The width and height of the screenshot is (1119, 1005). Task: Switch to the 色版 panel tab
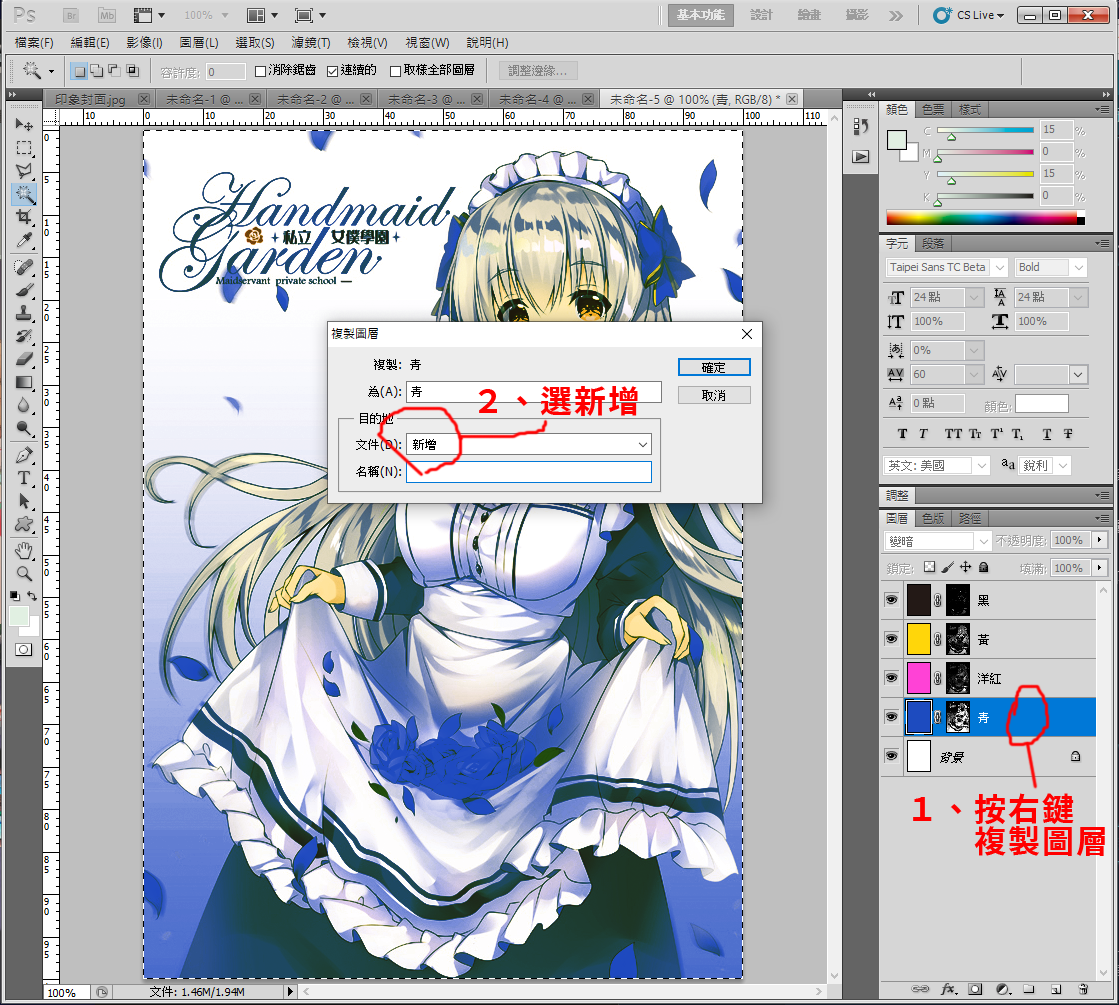coord(933,518)
